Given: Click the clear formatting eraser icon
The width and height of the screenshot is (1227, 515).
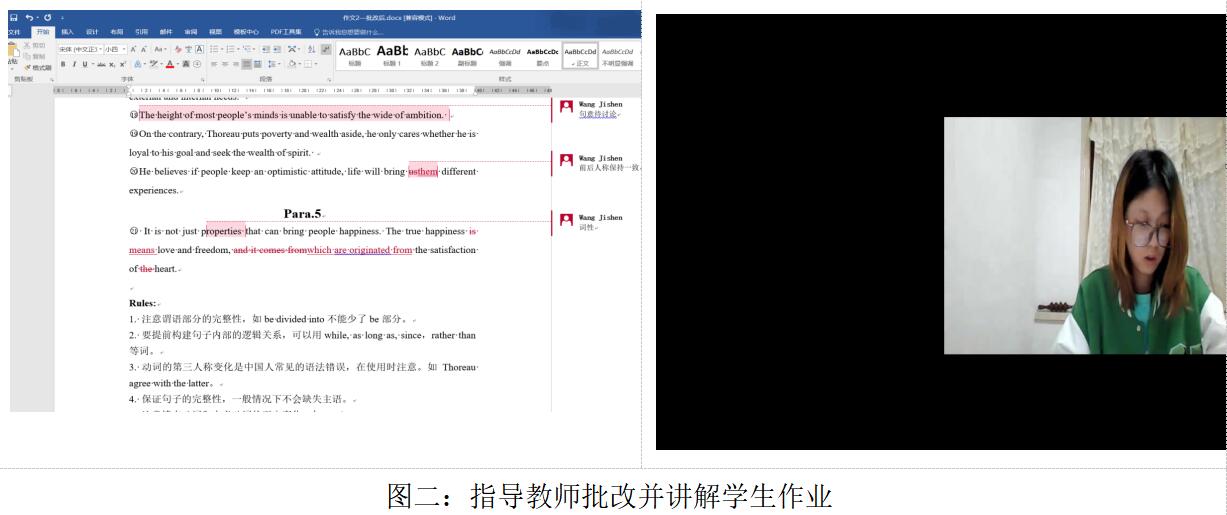Looking at the screenshot, I should pos(177,49).
